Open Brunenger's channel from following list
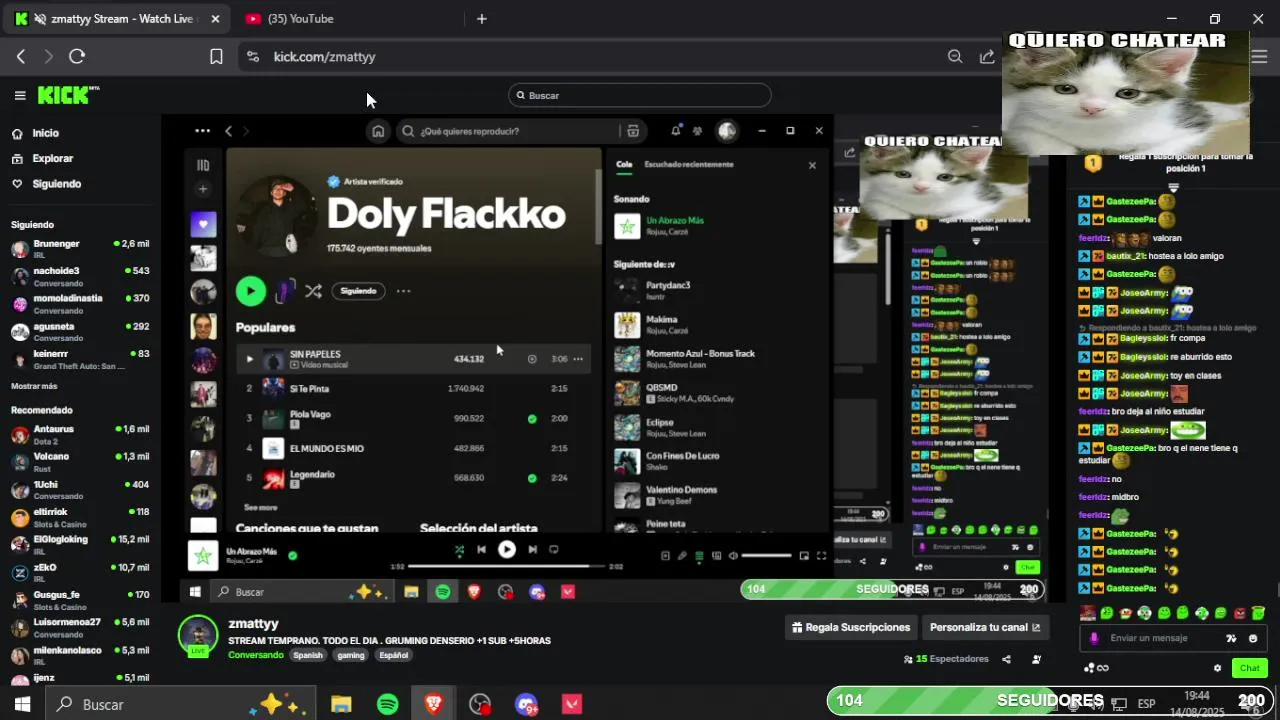 tap(80, 249)
